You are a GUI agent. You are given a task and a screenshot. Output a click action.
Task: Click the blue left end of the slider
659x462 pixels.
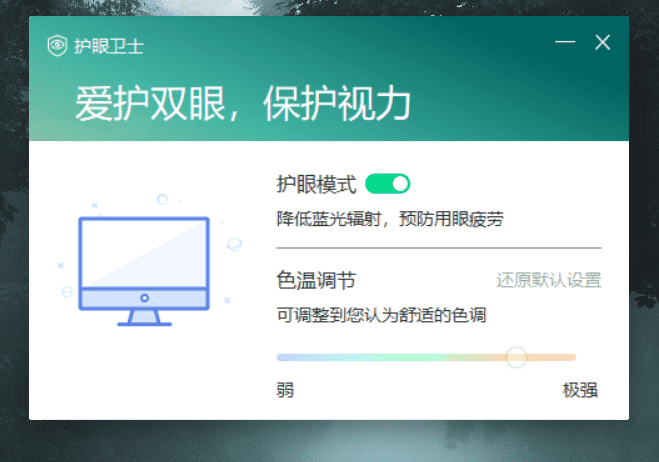(285, 357)
